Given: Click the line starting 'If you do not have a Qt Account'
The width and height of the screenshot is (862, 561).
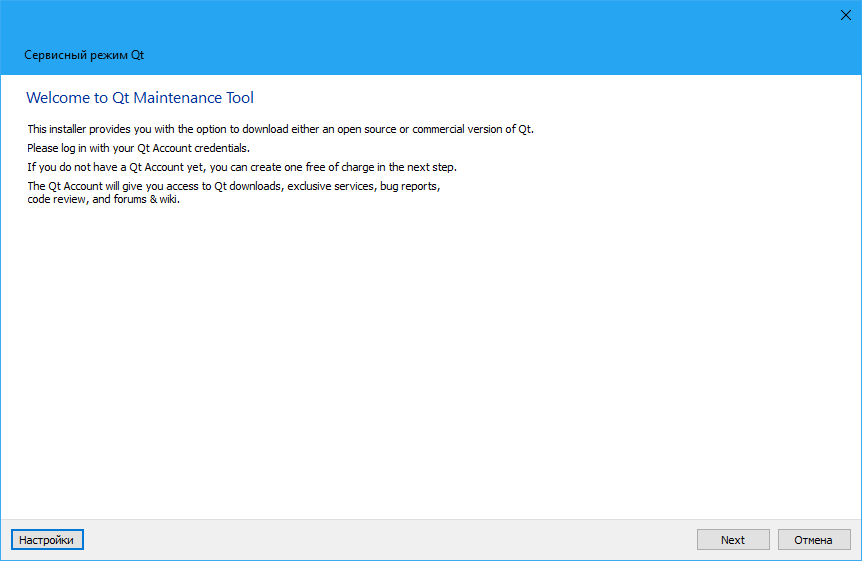Looking at the screenshot, I should pos(242,167).
